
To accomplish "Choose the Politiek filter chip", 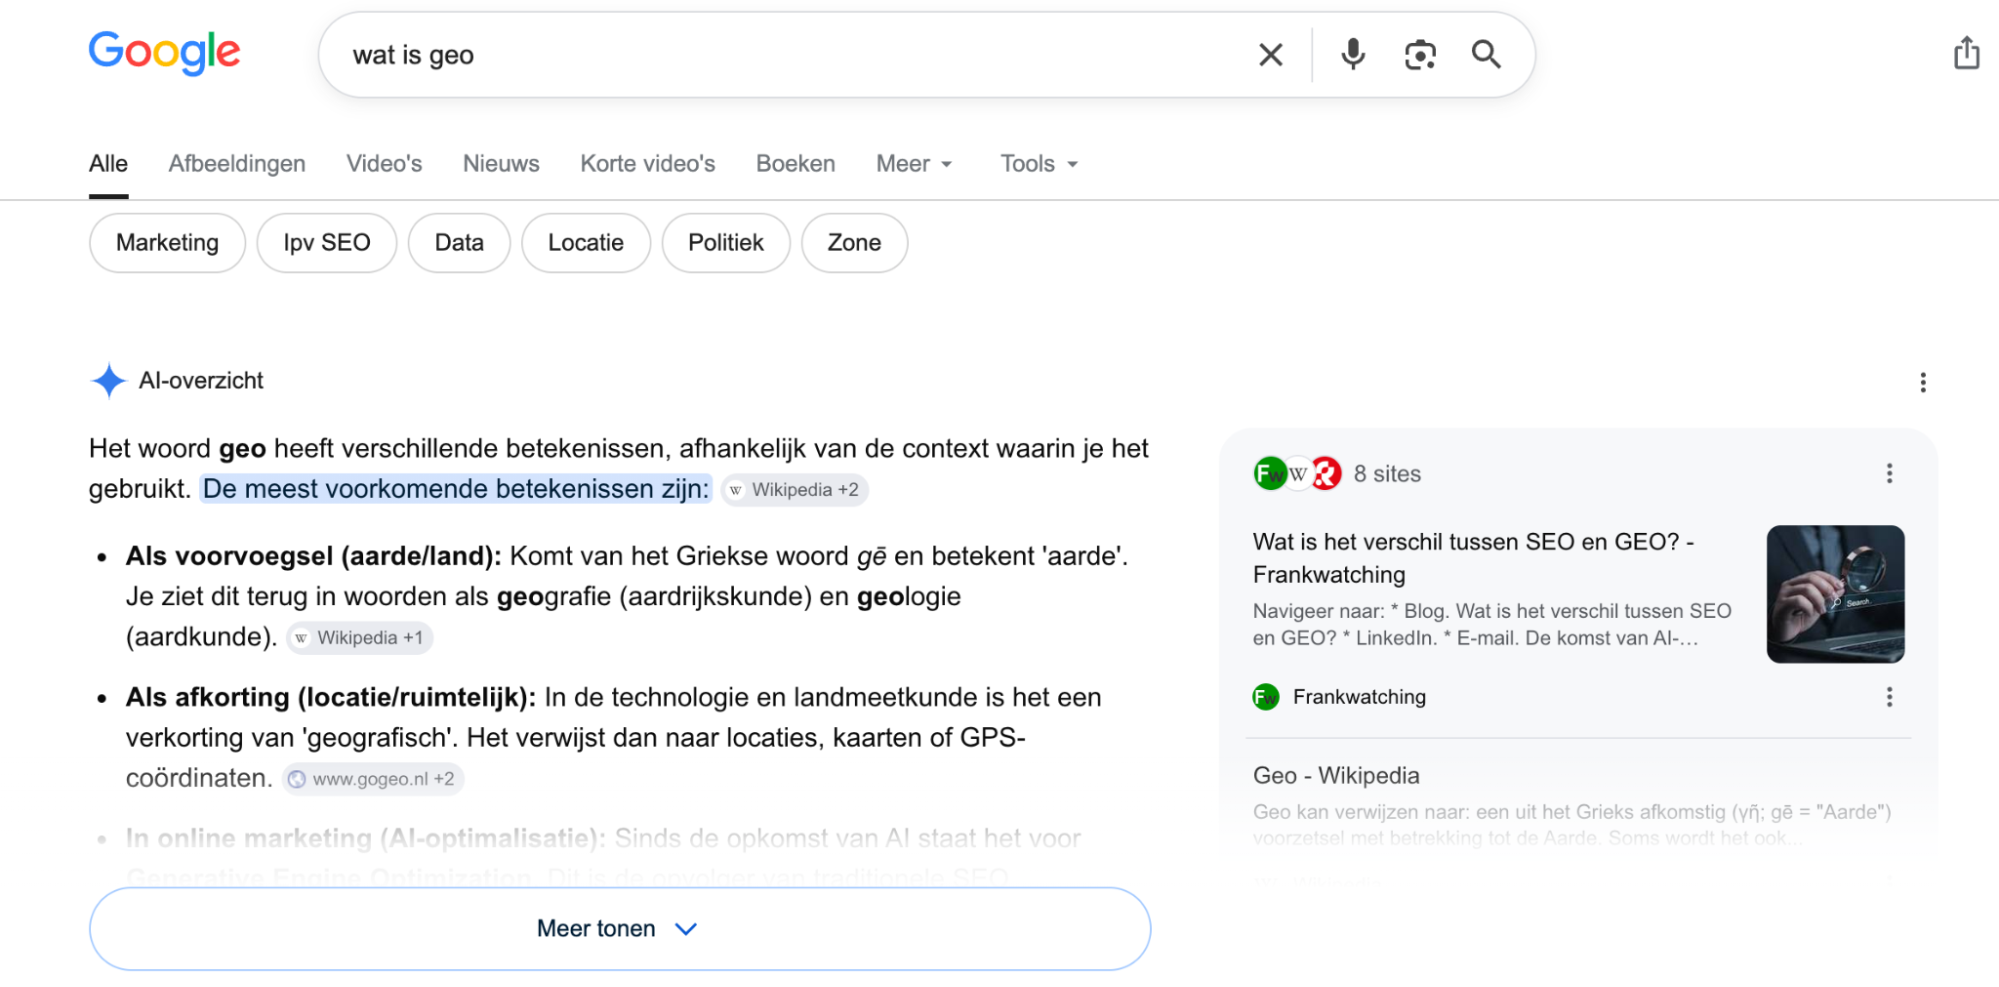I will [x=726, y=243].
